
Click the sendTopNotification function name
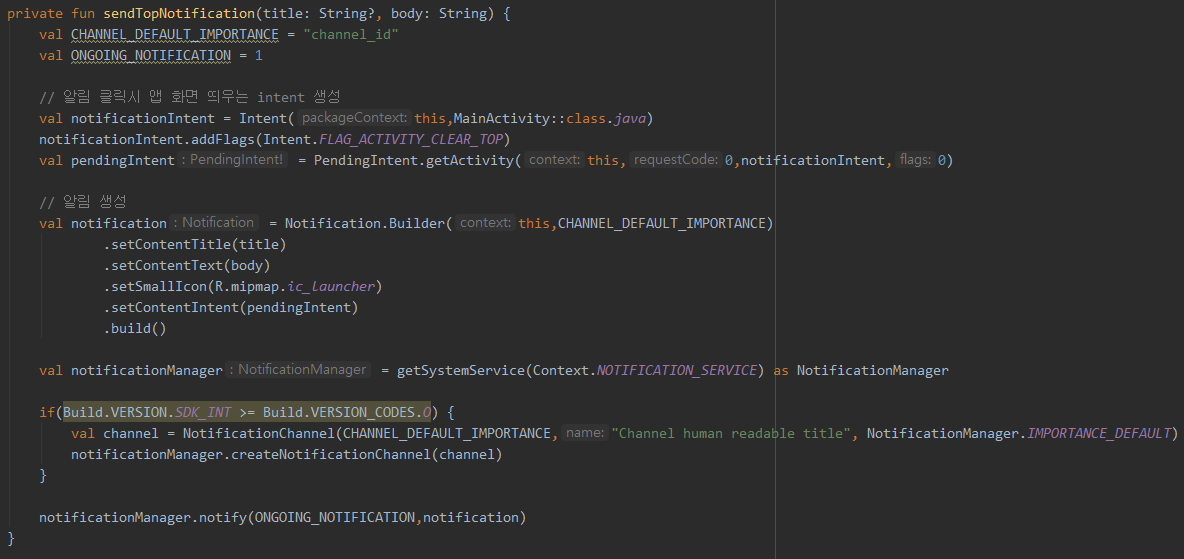point(179,14)
